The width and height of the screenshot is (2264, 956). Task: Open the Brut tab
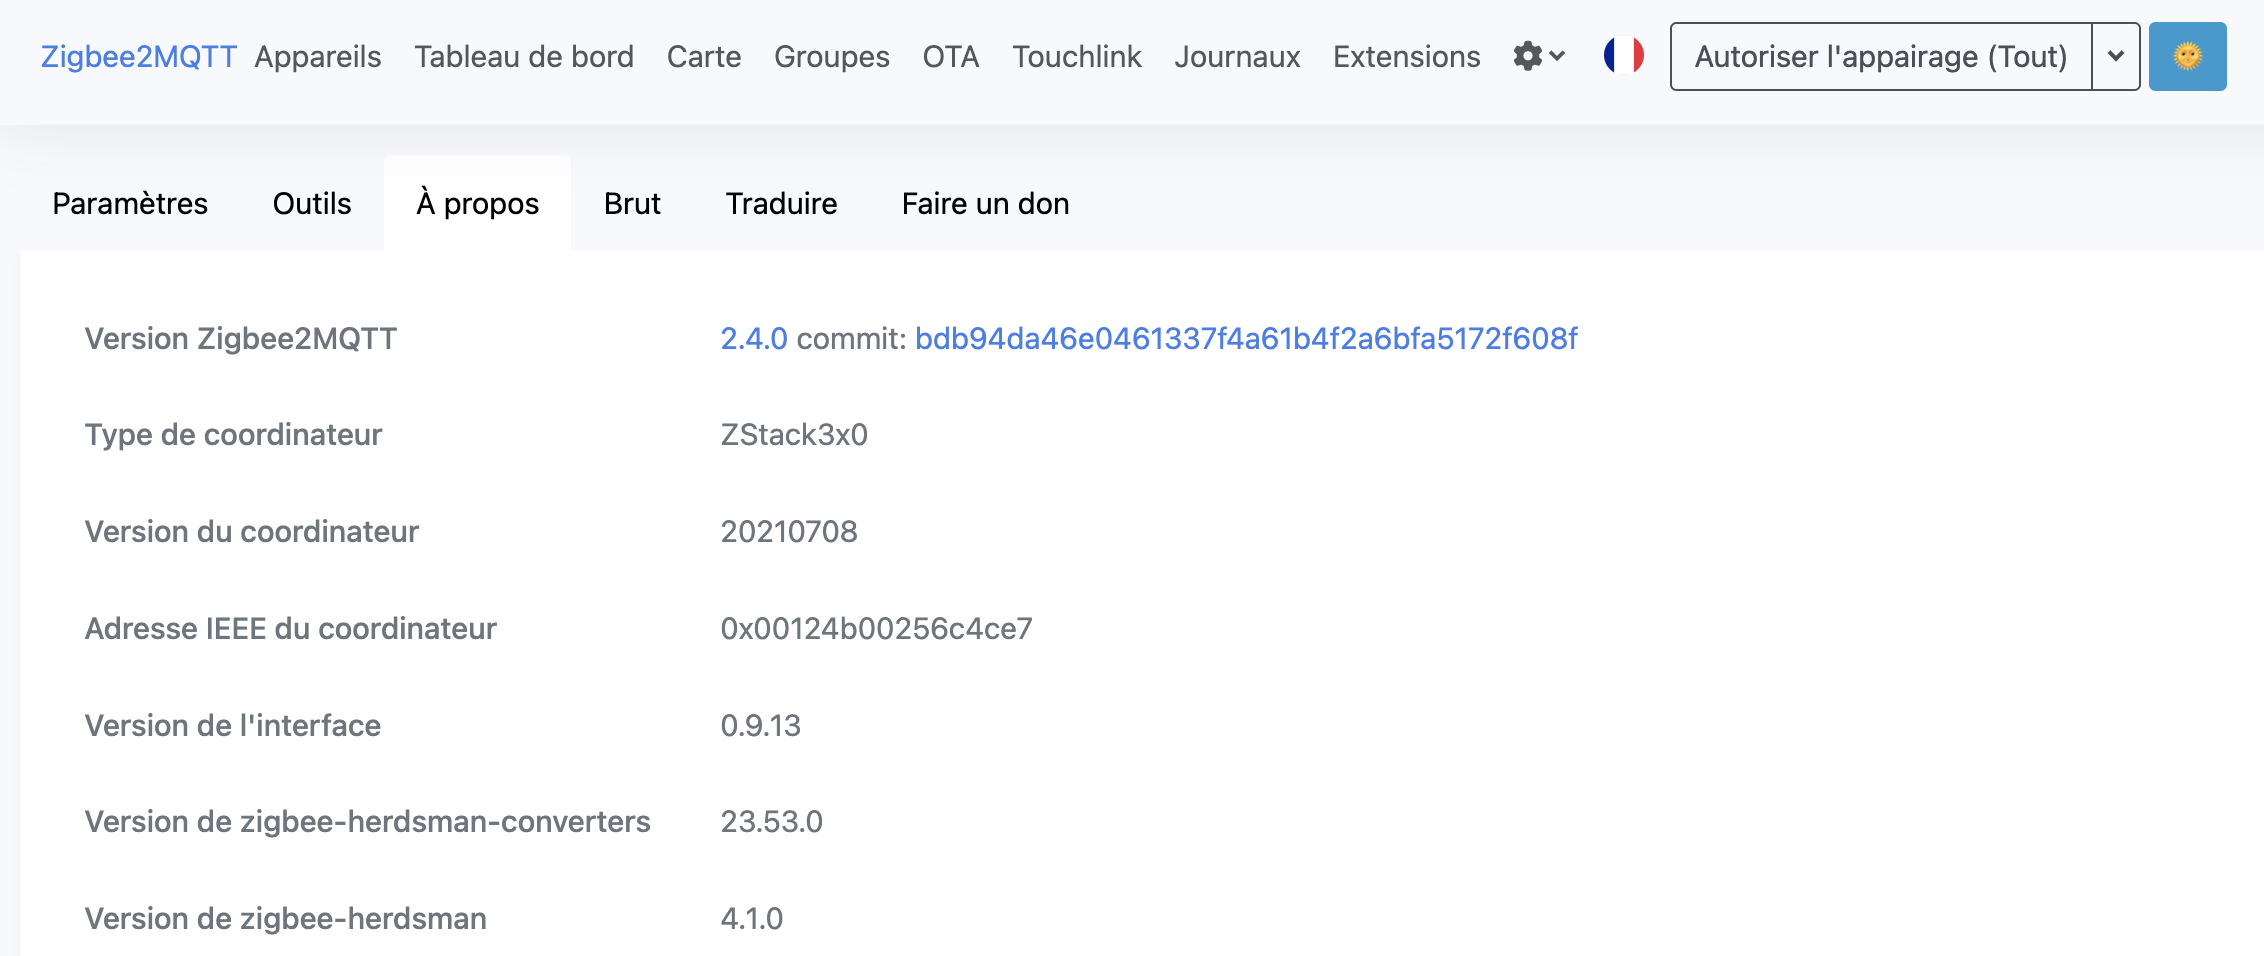(x=632, y=203)
